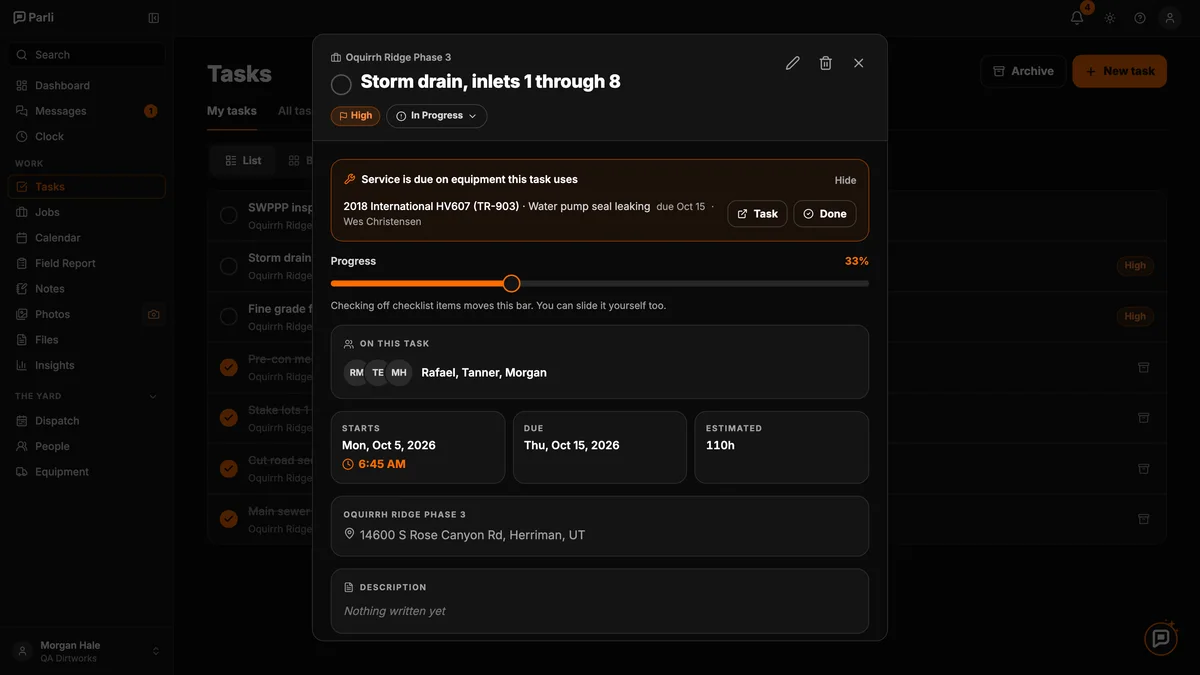The image size is (1200, 675).
Task: Uncheck the Pre-con meeting task
Action: coord(229,367)
